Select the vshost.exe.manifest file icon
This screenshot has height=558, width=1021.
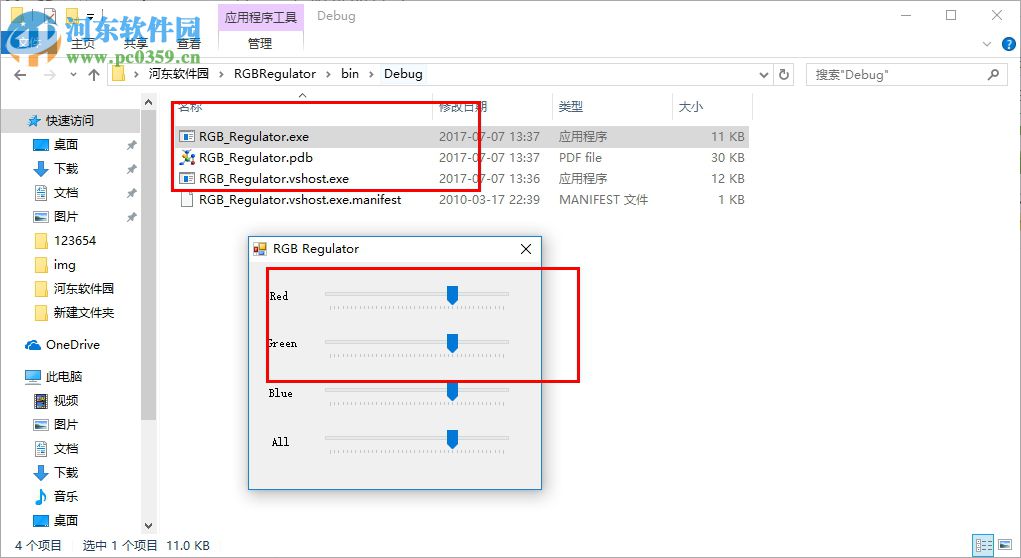pyautogui.click(x=187, y=200)
